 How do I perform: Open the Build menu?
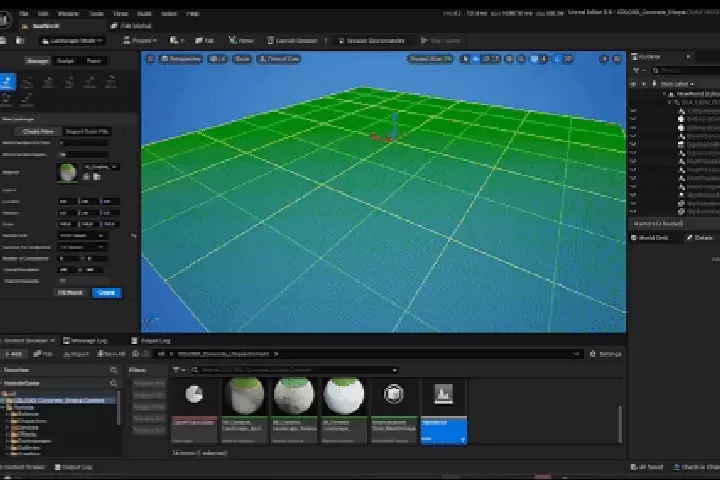(144, 13)
